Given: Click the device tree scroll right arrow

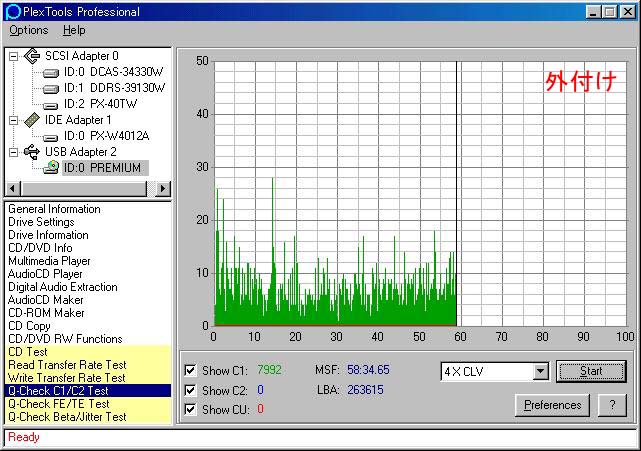Looking at the screenshot, I should (x=164, y=188).
